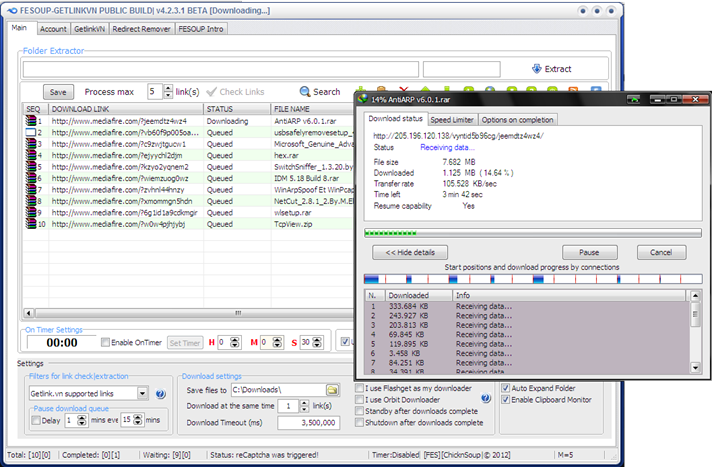Open help icon next to filters dropdown
Viewport: 712px width, 467px height.
[160, 394]
